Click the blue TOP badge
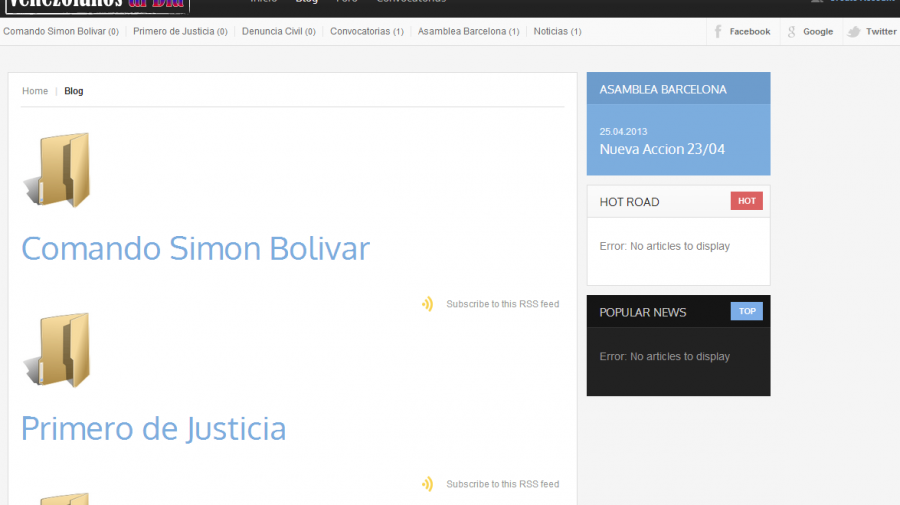Screen dimensions: 900x505 pyautogui.click(x=746, y=311)
